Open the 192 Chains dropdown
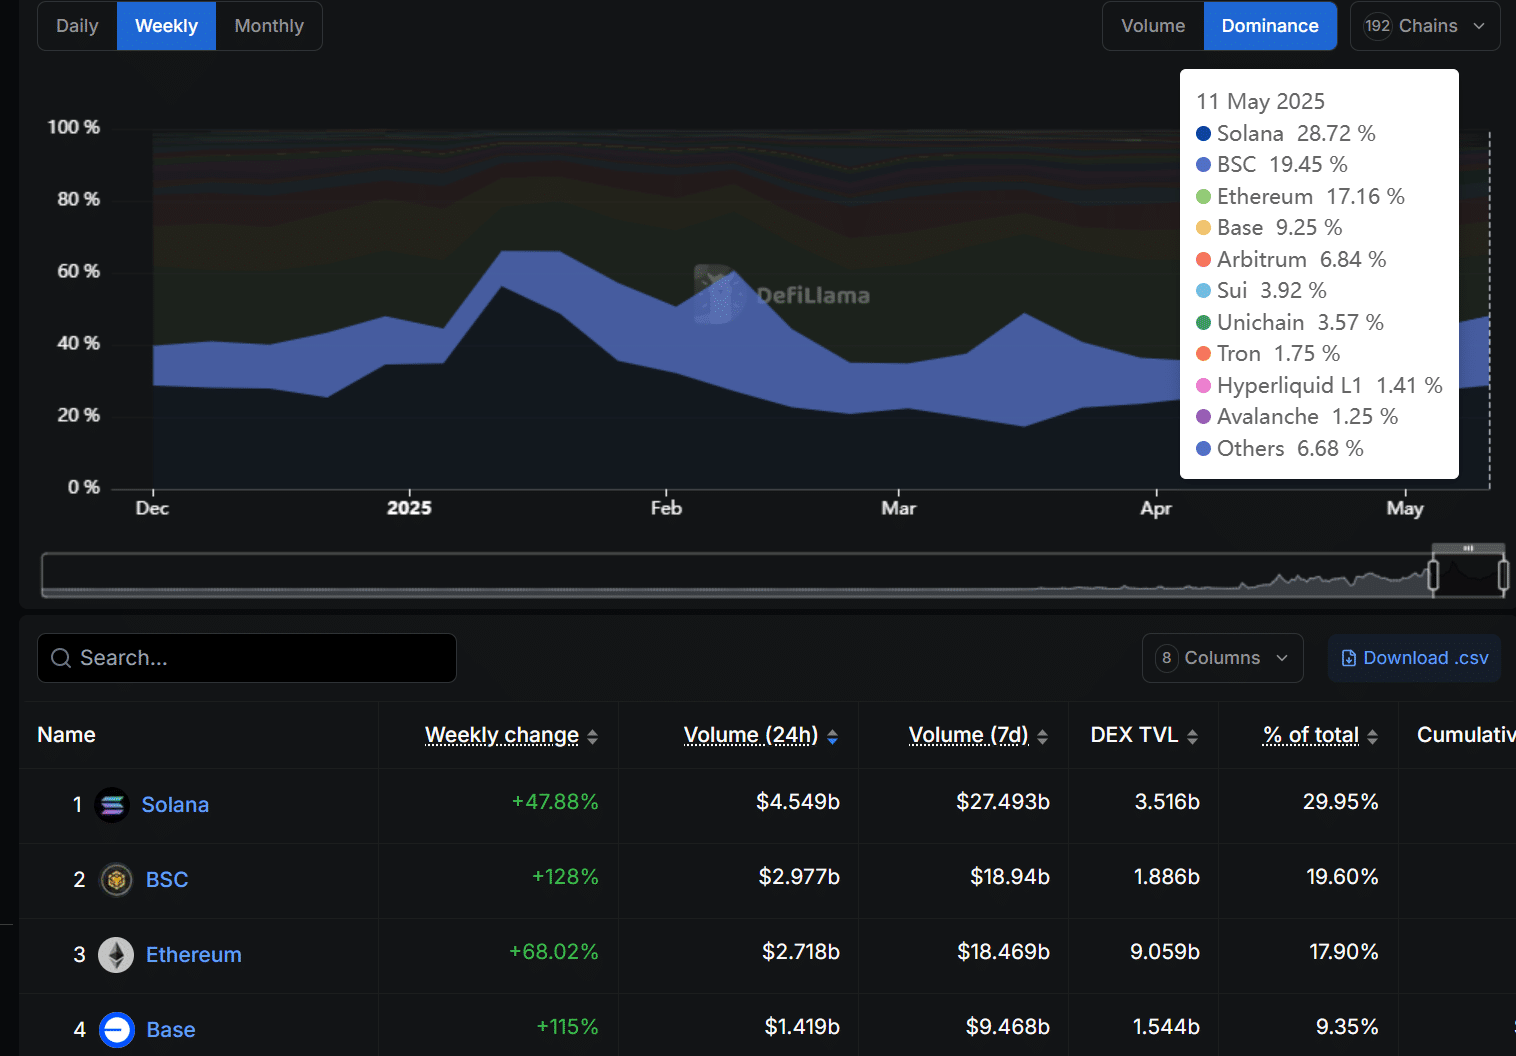 click(x=1425, y=26)
